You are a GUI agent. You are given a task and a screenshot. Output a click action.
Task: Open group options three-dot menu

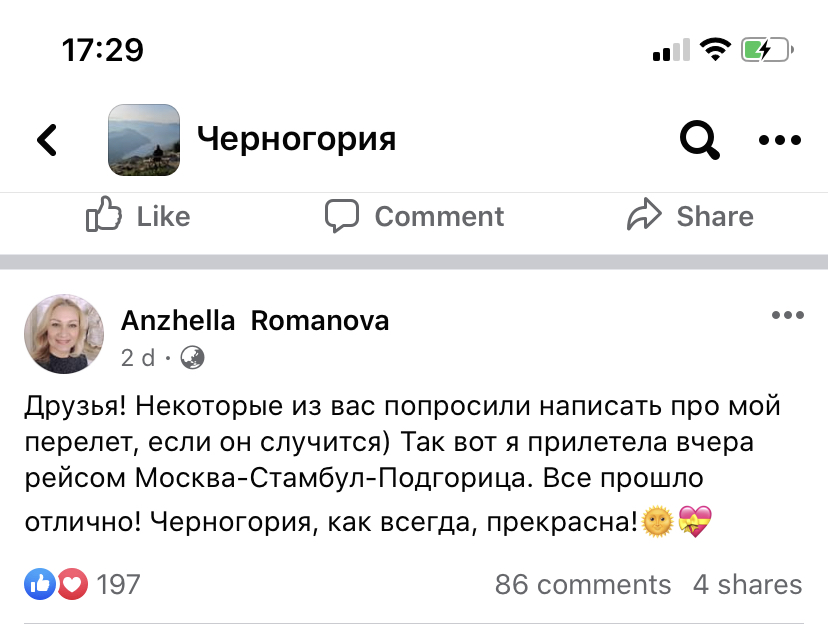click(x=780, y=140)
